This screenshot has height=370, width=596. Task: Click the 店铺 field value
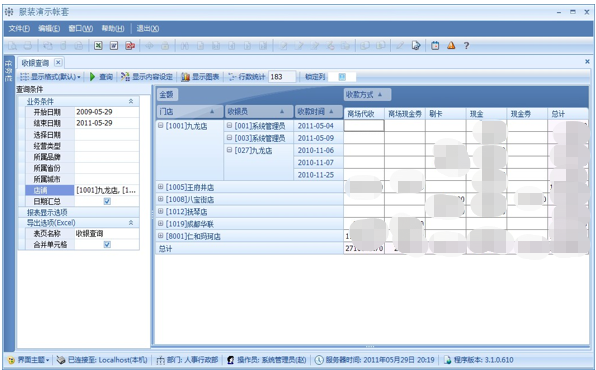[107, 190]
